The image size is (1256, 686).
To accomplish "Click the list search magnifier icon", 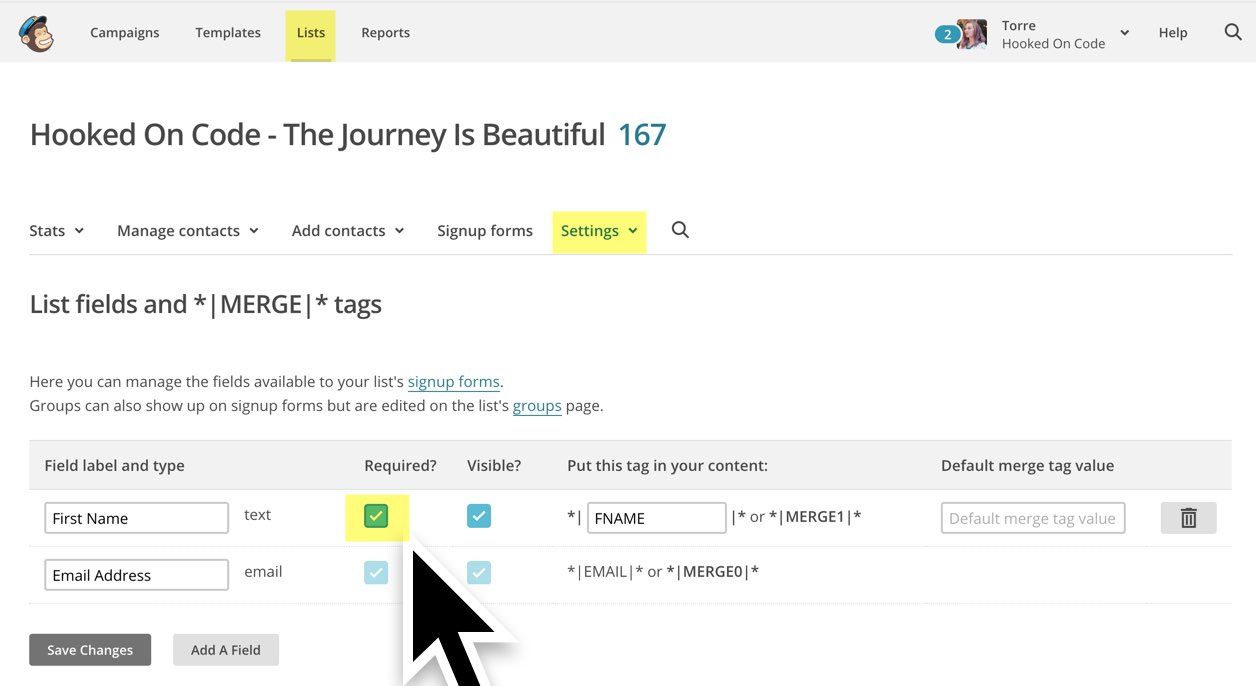I will pyautogui.click(x=680, y=230).
